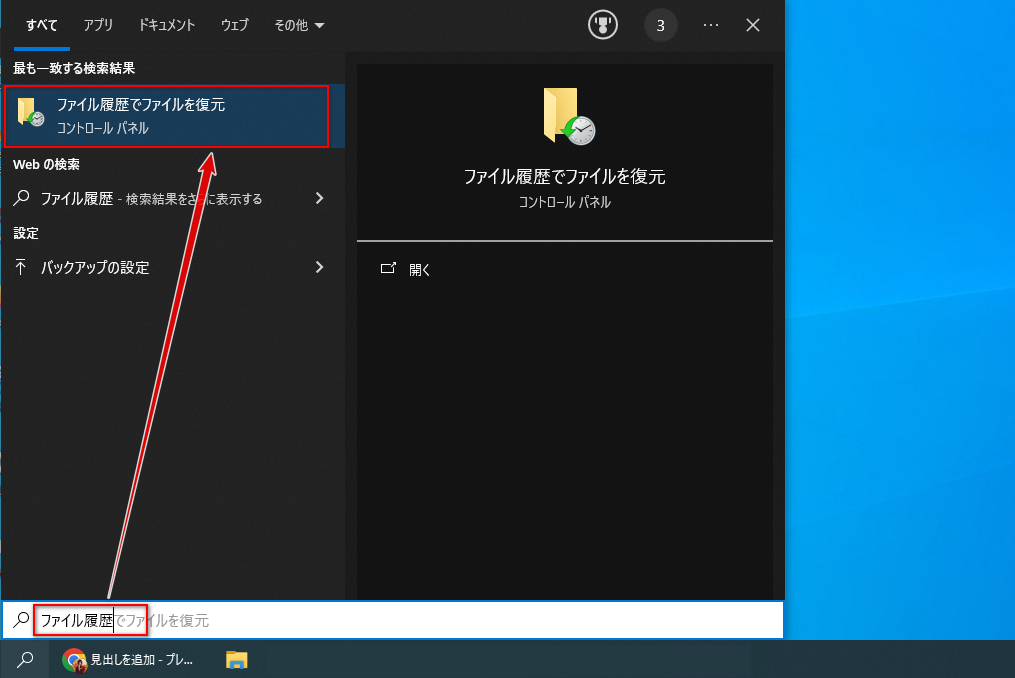
Task: Click the magnifier icon in the search box
Action: pos(21,620)
